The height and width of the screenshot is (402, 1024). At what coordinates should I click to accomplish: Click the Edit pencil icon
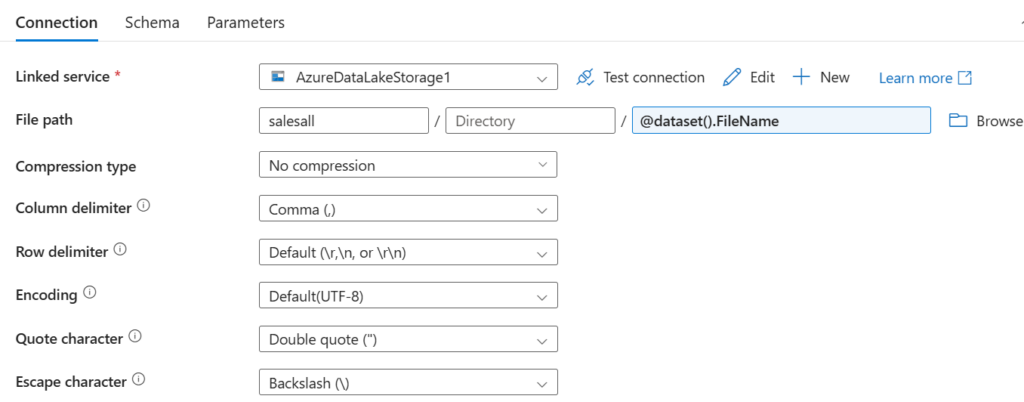(x=732, y=78)
